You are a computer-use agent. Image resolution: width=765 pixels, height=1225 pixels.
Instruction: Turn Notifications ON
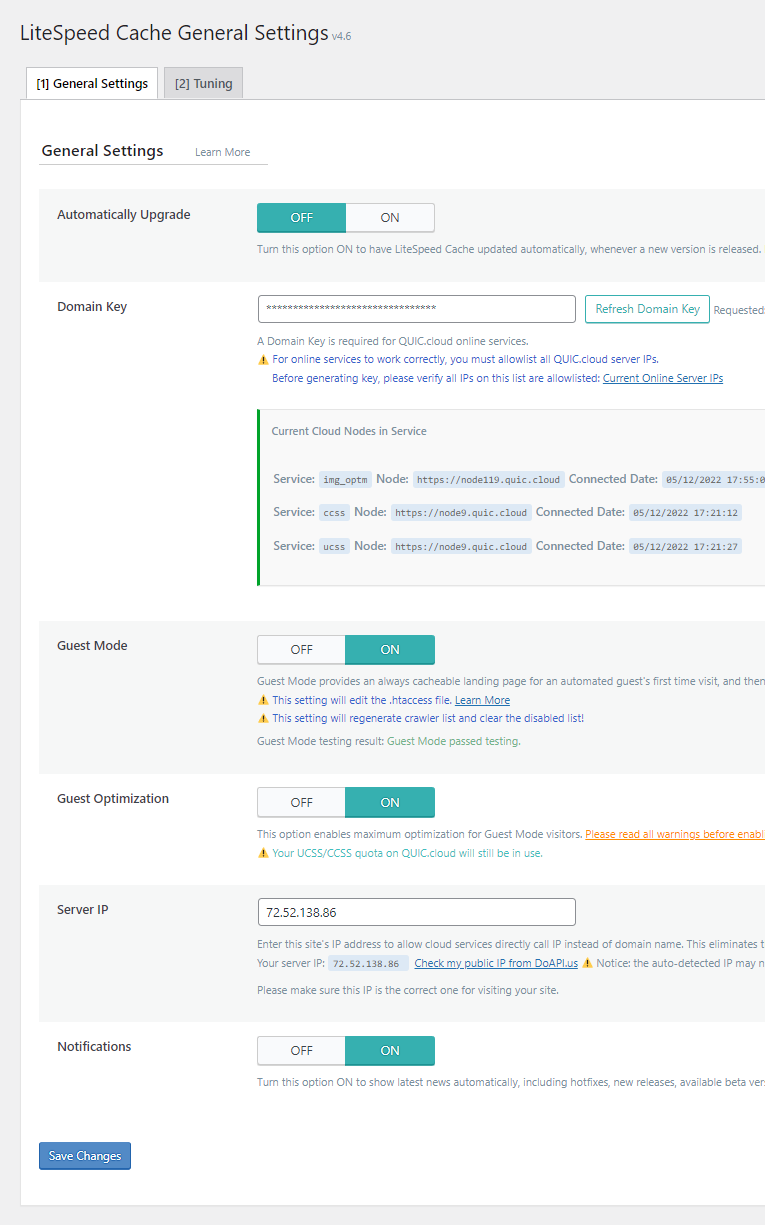pyautogui.click(x=390, y=1050)
